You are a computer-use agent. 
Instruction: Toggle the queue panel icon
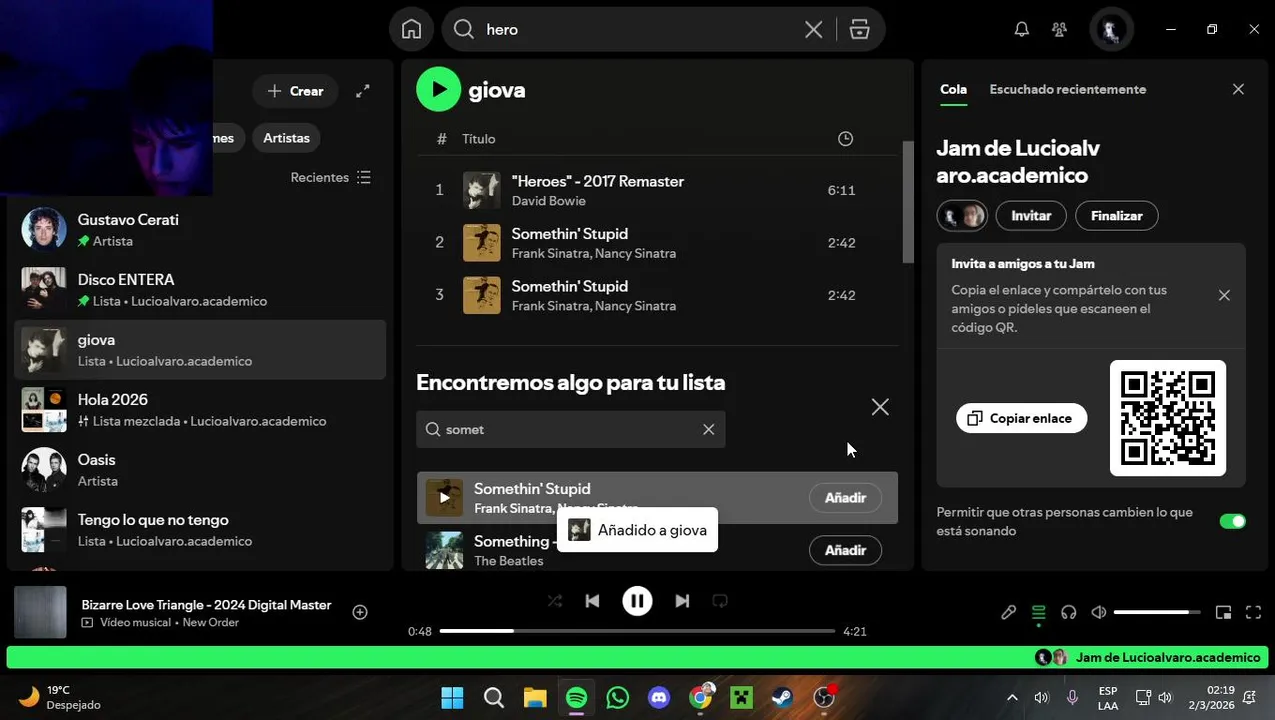point(1038,612)
